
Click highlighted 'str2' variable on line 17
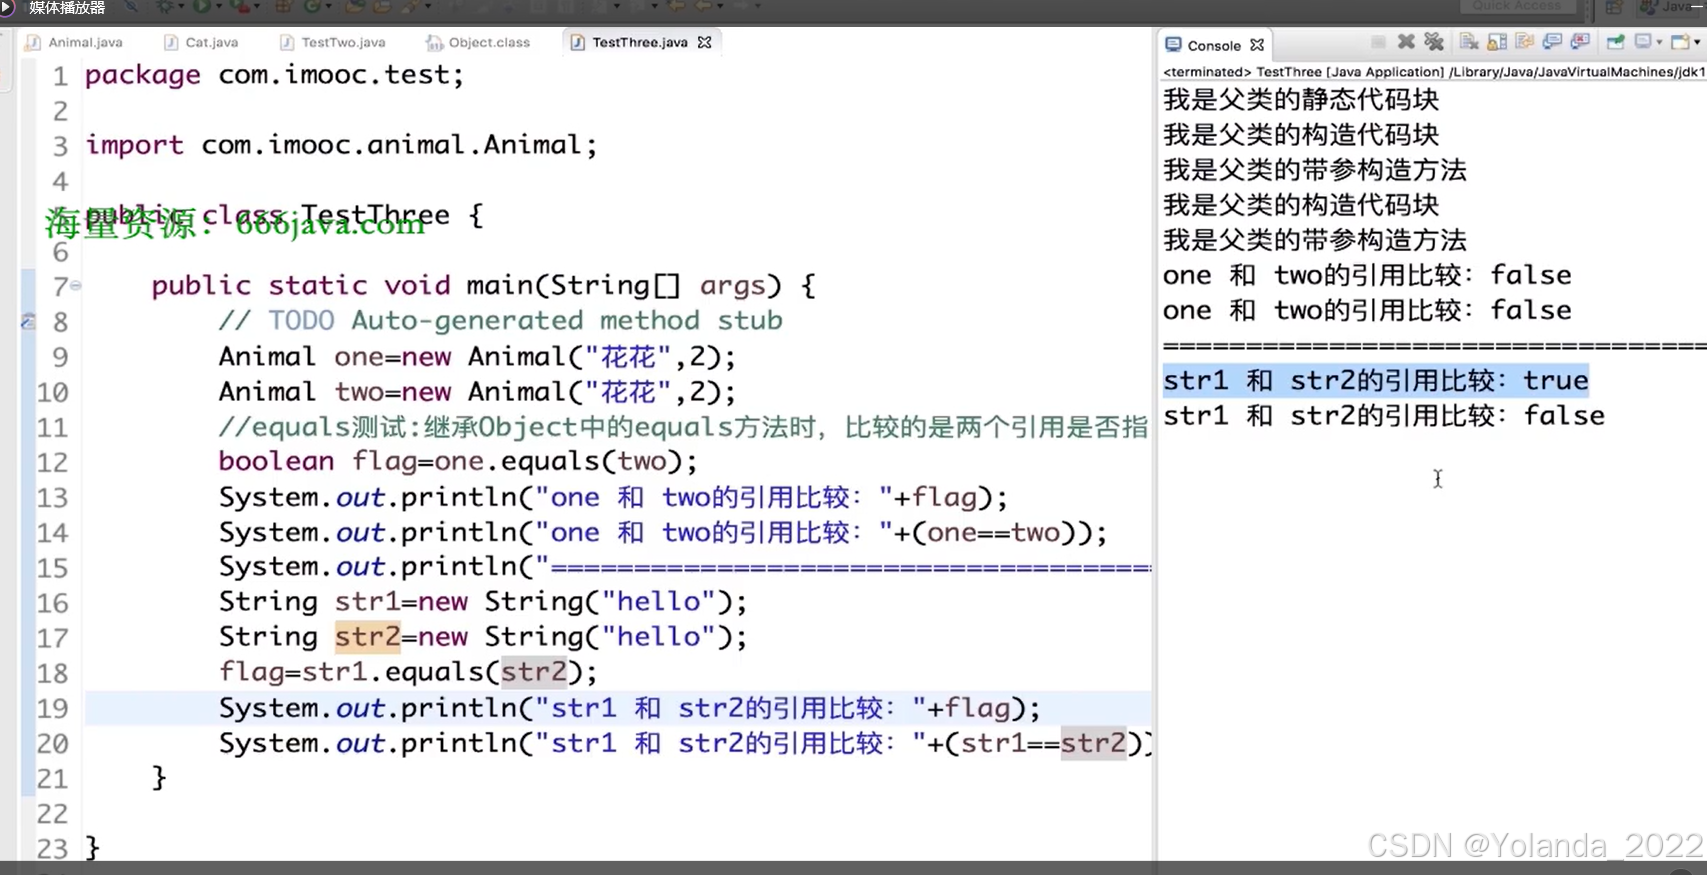(367, 637)
